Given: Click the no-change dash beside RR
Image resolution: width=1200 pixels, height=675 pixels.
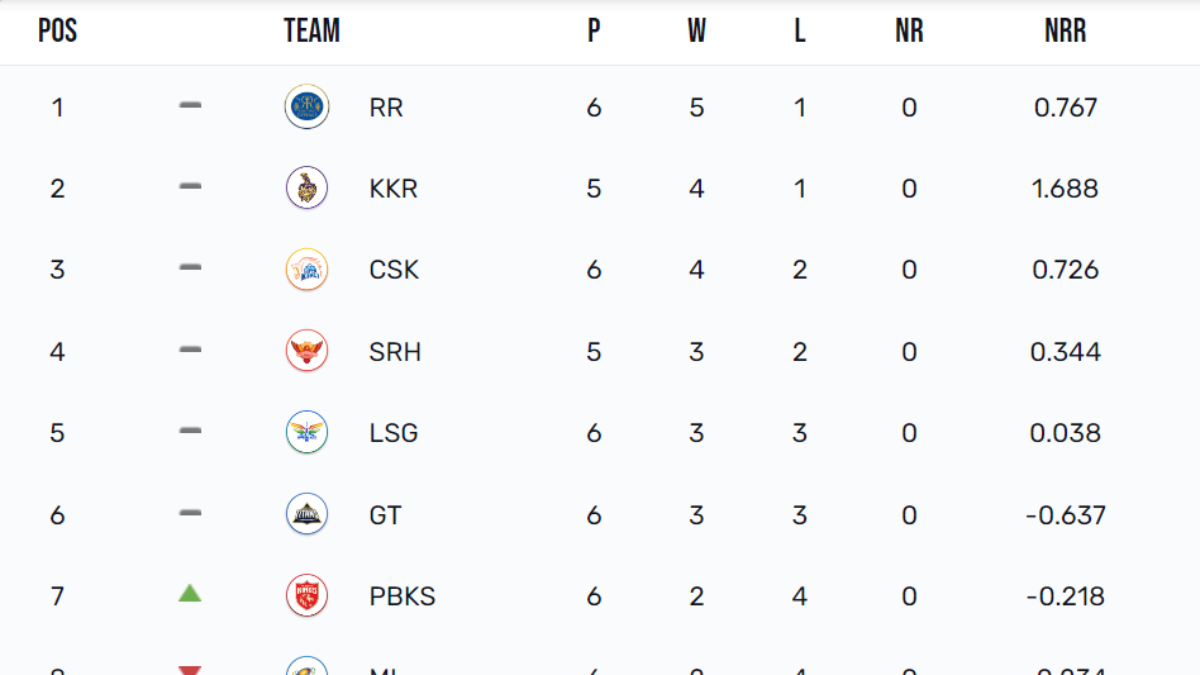Looking at the screenshot, I should coord(190,105).
